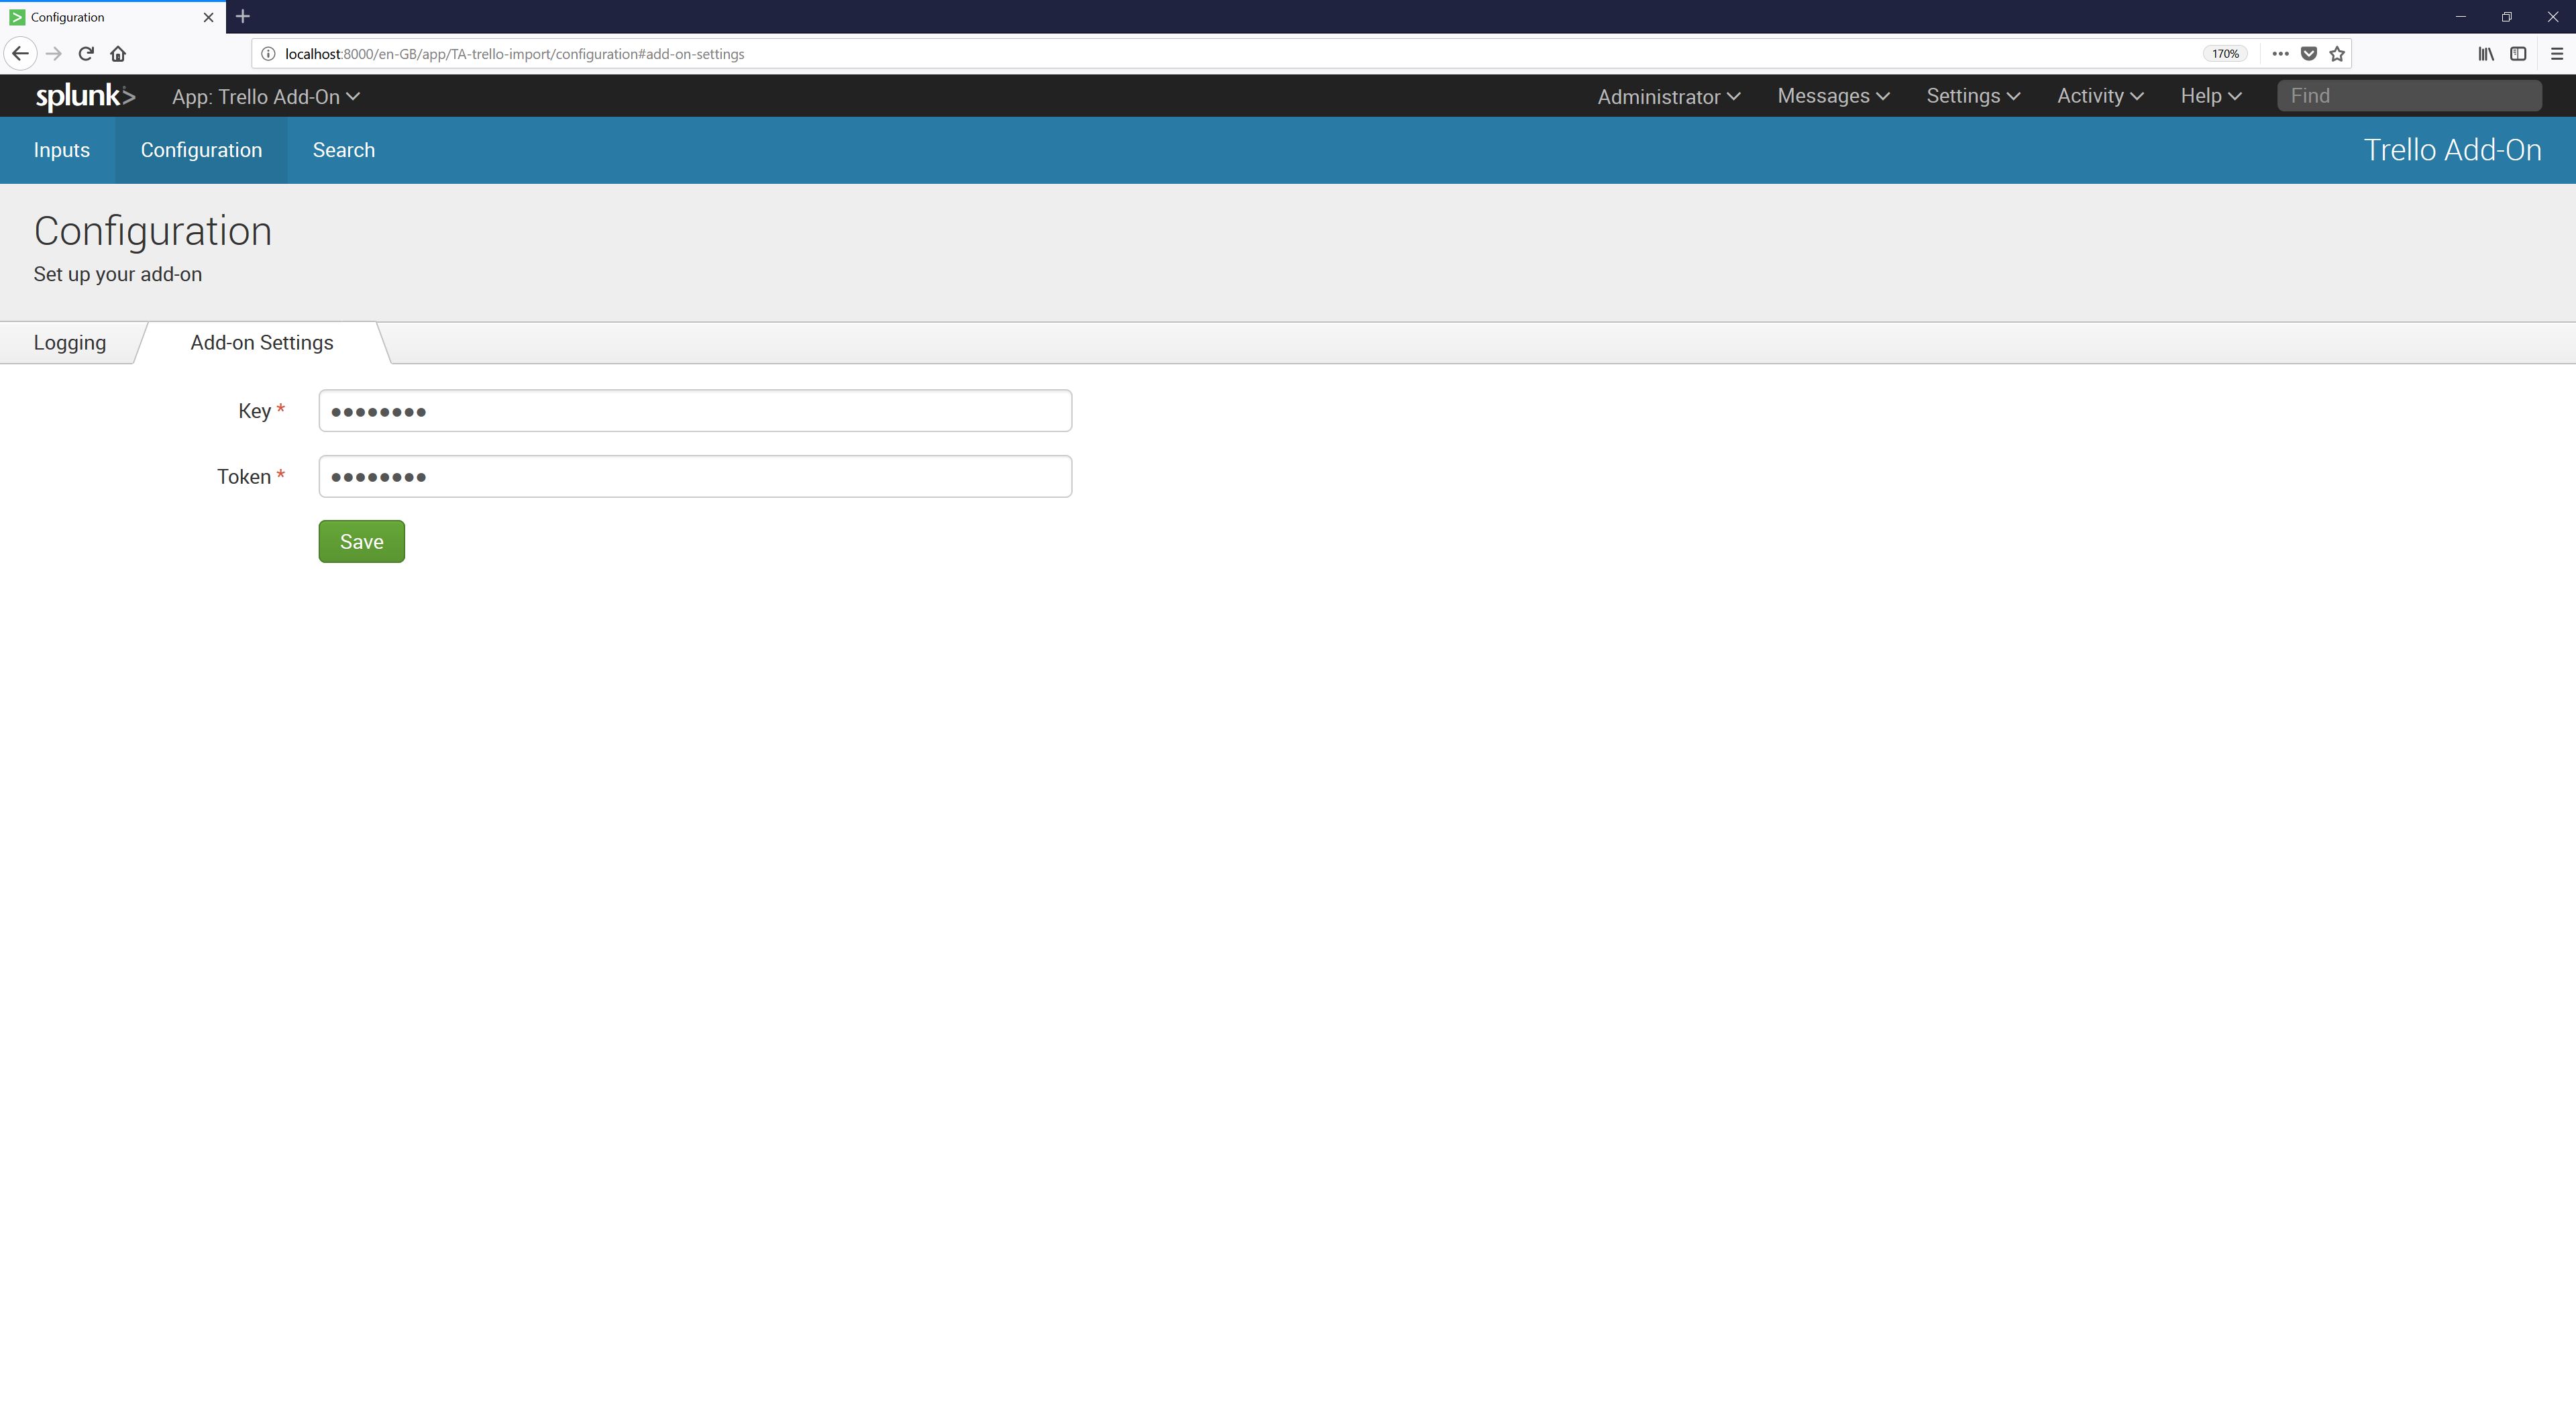Click into the Token field
This screenshot has height=1409, width=2576.
695,476
